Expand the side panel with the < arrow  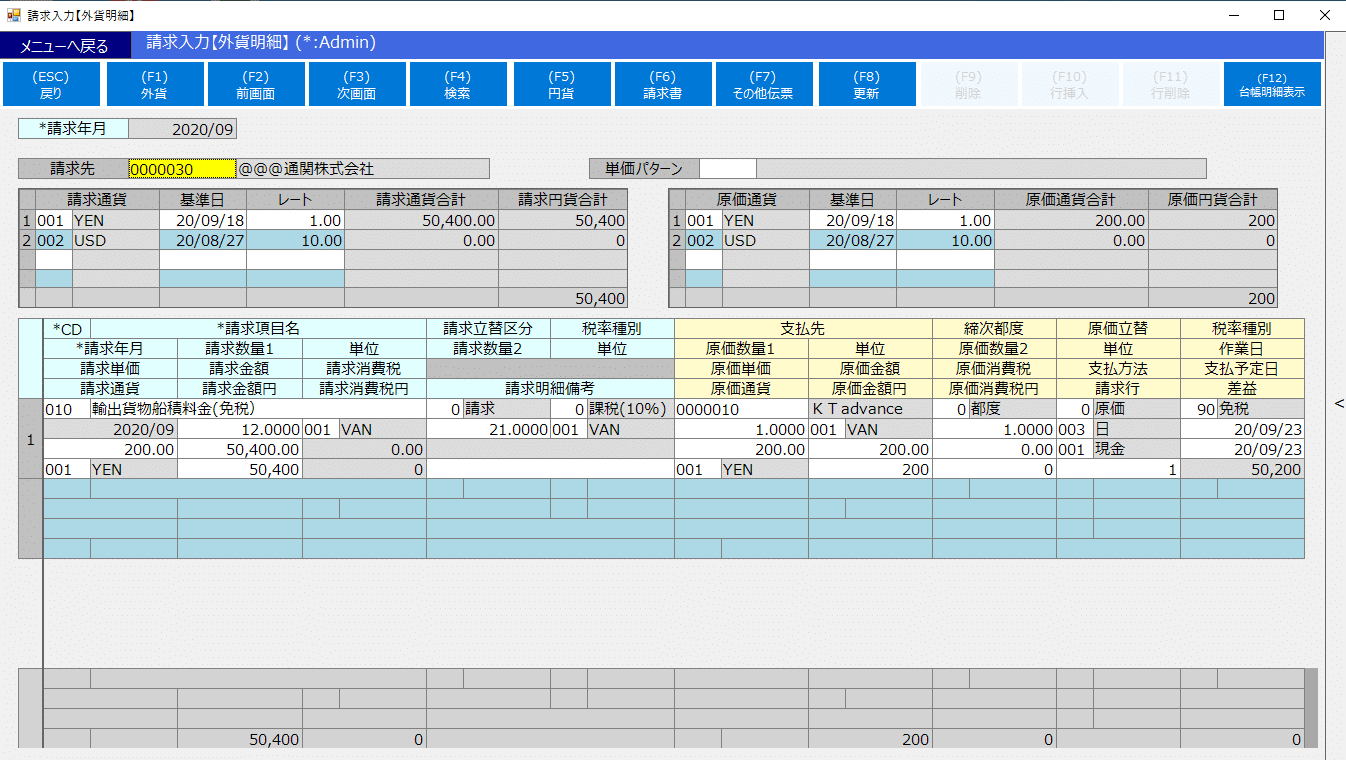coord(1339,403)
